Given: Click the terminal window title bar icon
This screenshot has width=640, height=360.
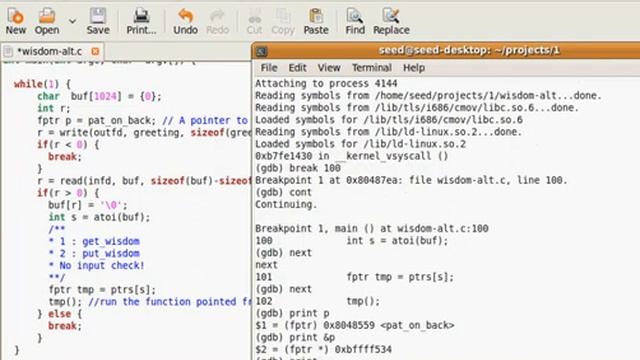Looking at the screenshot, I should (x=261, y=51).
